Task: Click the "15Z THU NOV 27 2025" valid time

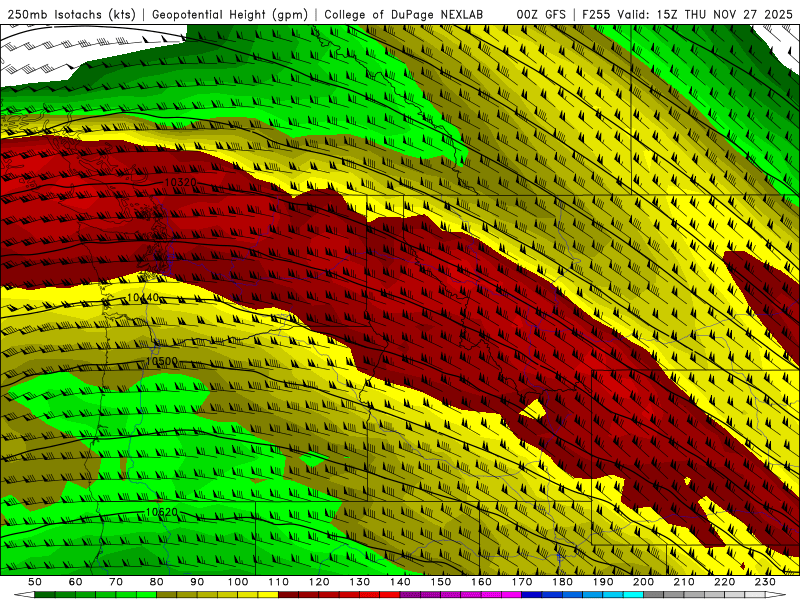Action: click(x=724, y=14)
